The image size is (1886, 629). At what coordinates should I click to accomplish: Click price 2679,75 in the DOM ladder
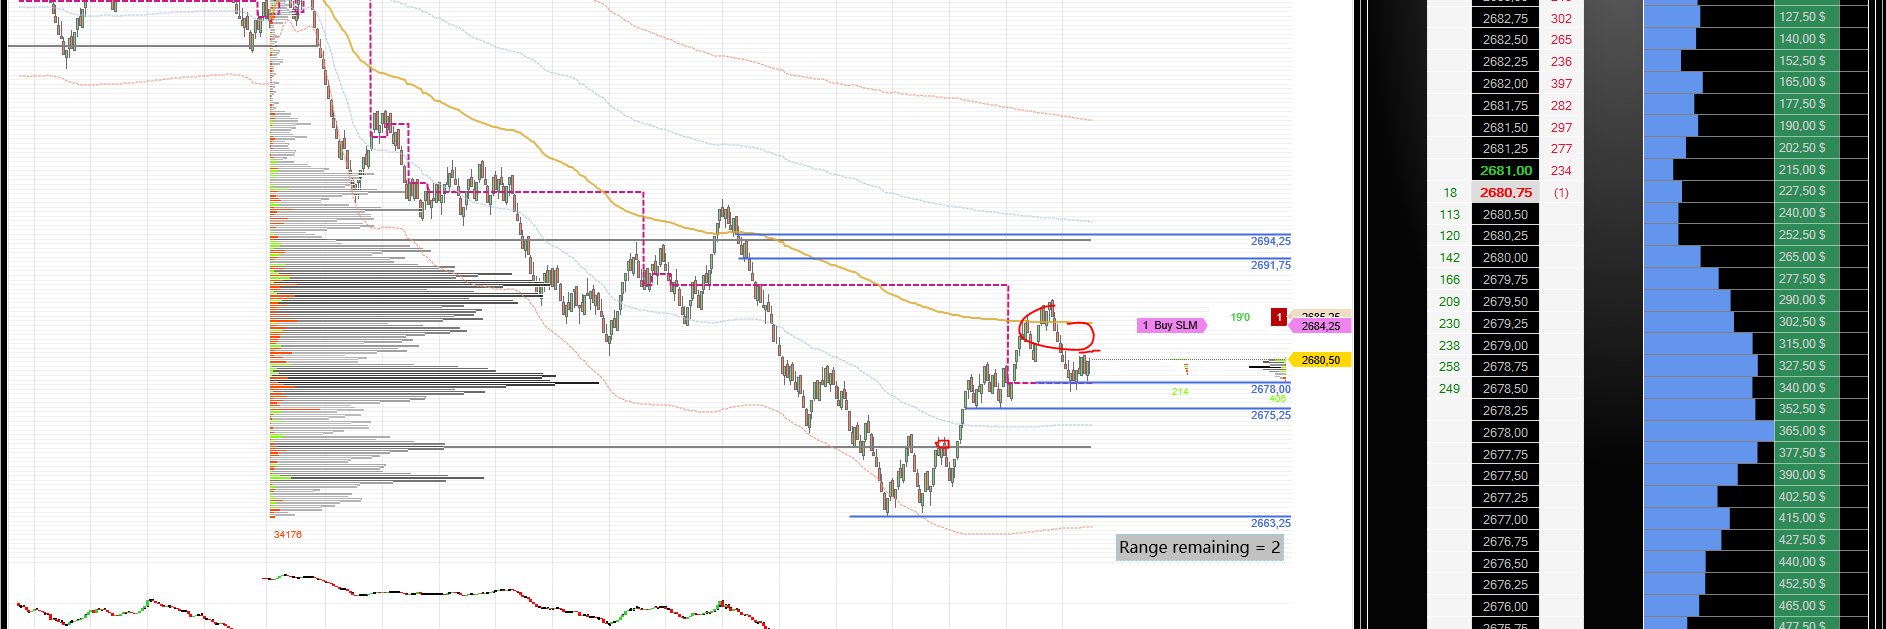coord(1505,280)
